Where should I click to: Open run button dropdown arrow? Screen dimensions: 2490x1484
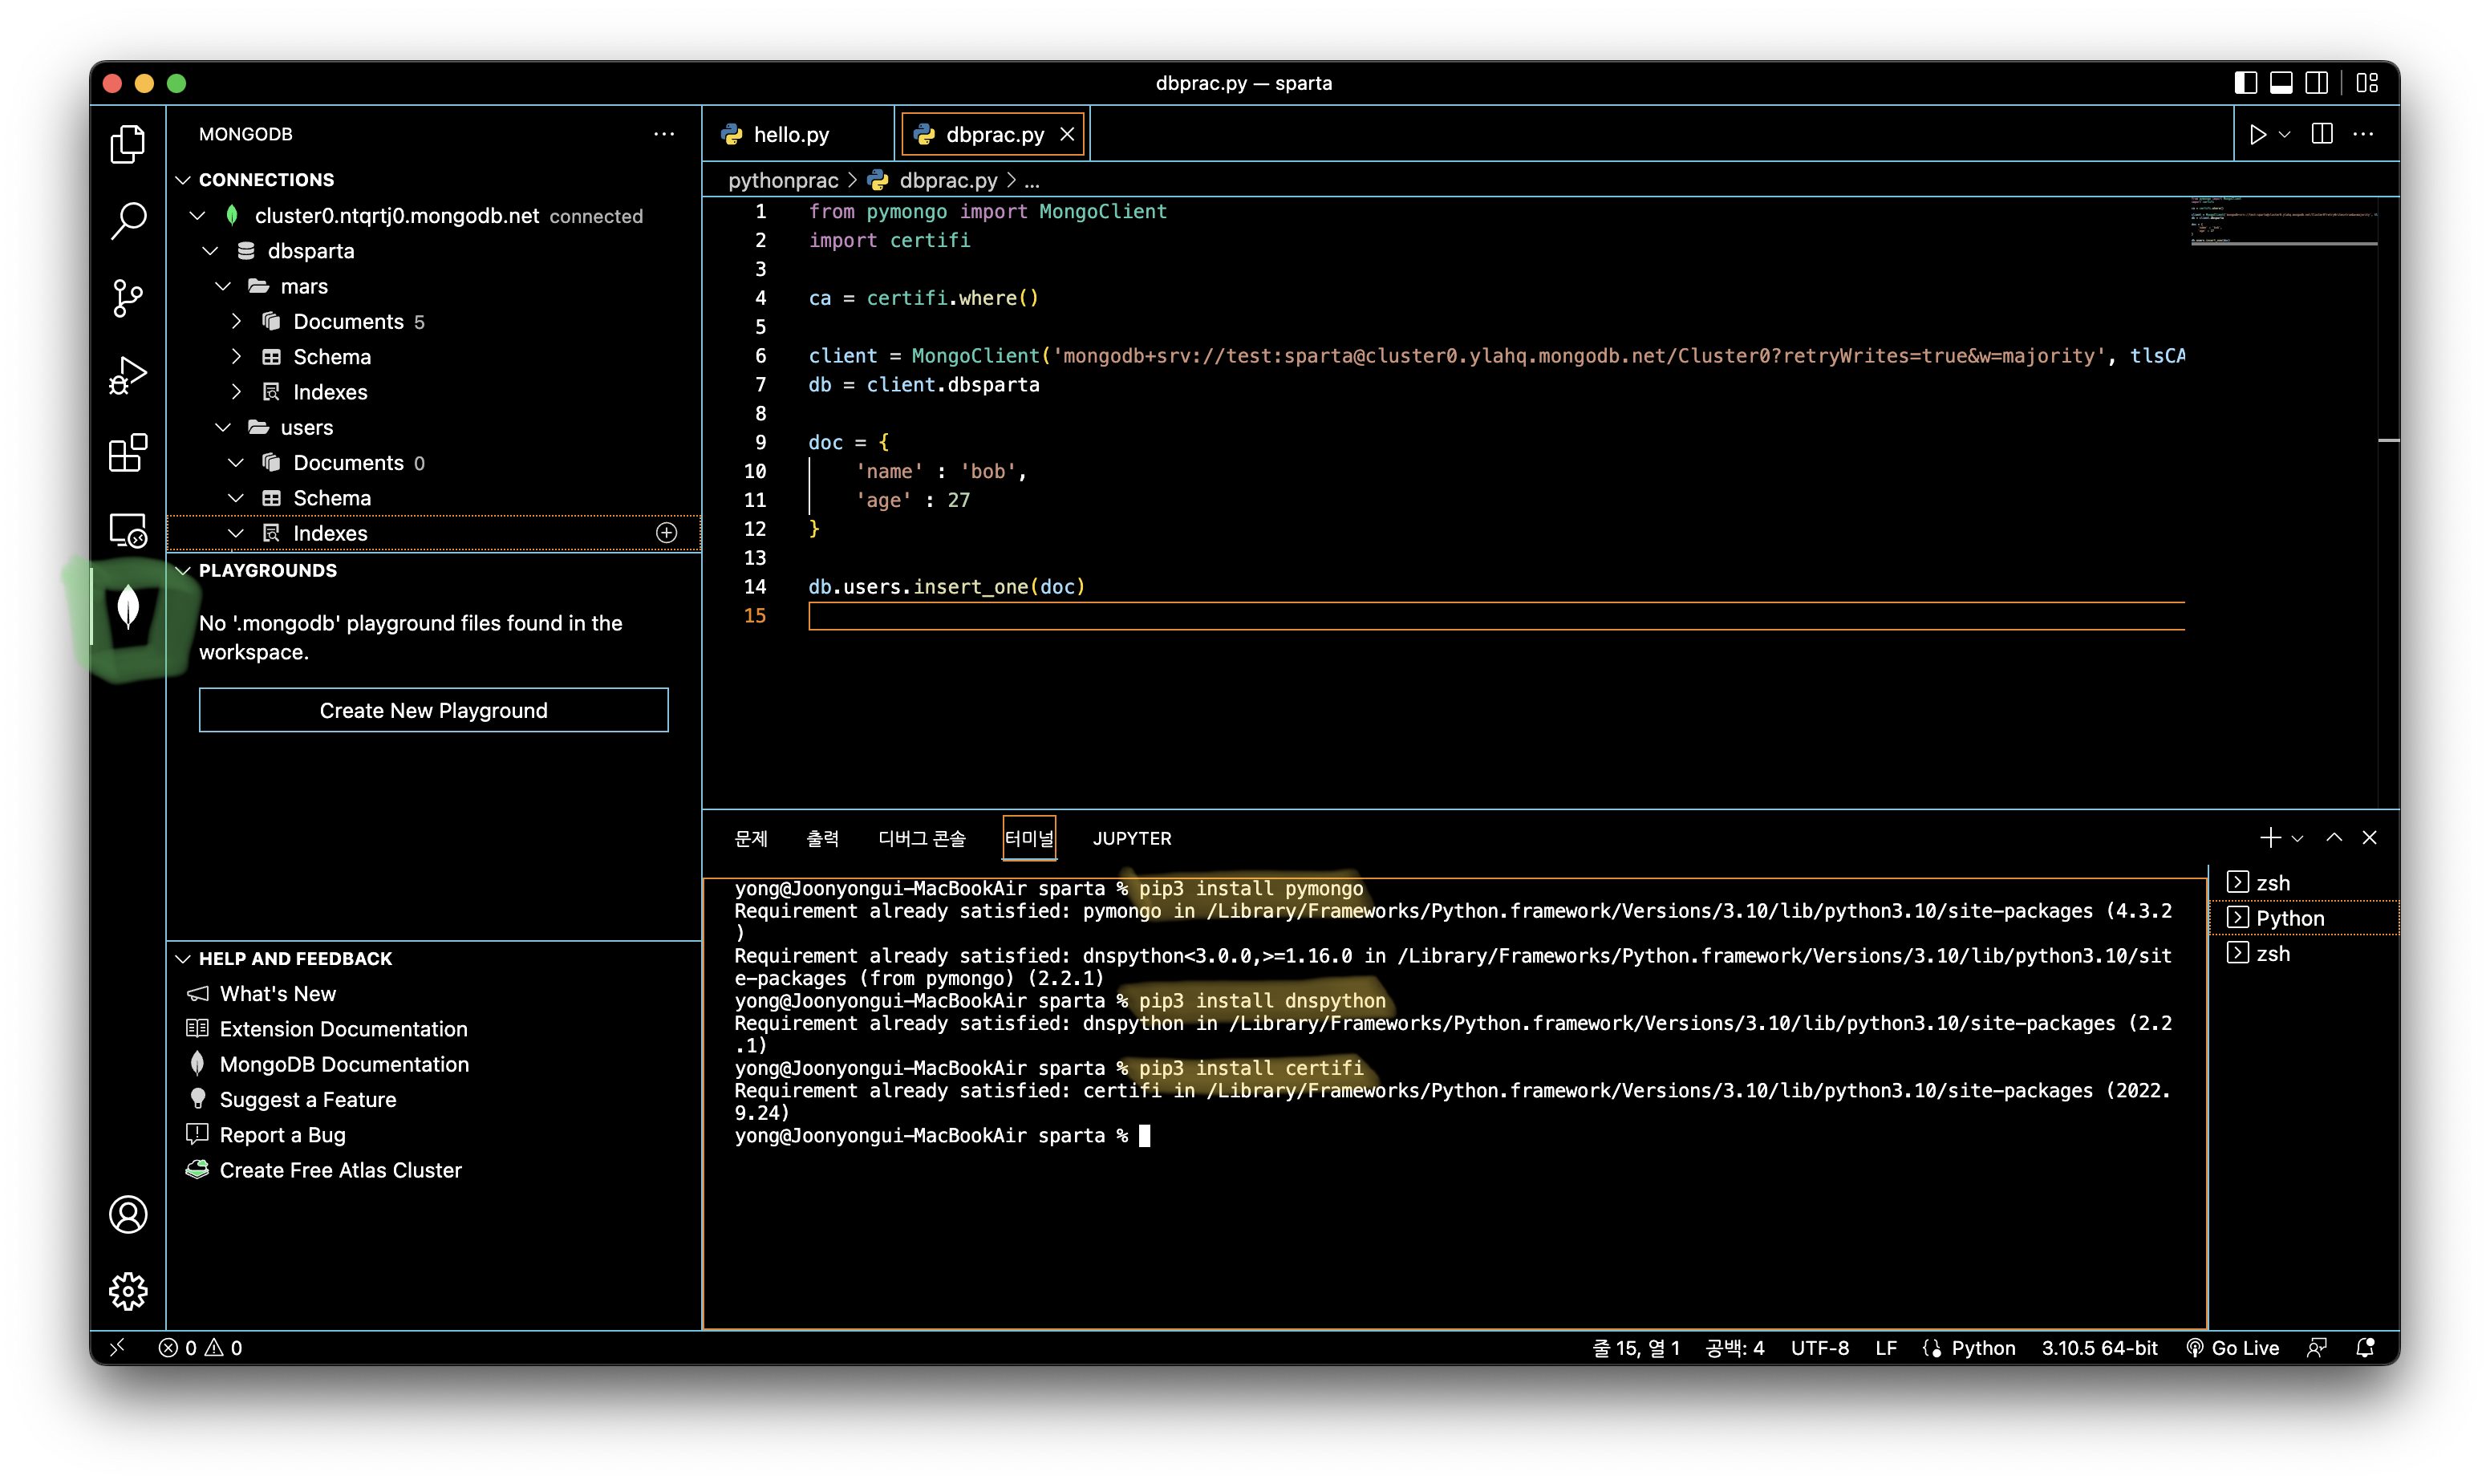[2284, 134]
